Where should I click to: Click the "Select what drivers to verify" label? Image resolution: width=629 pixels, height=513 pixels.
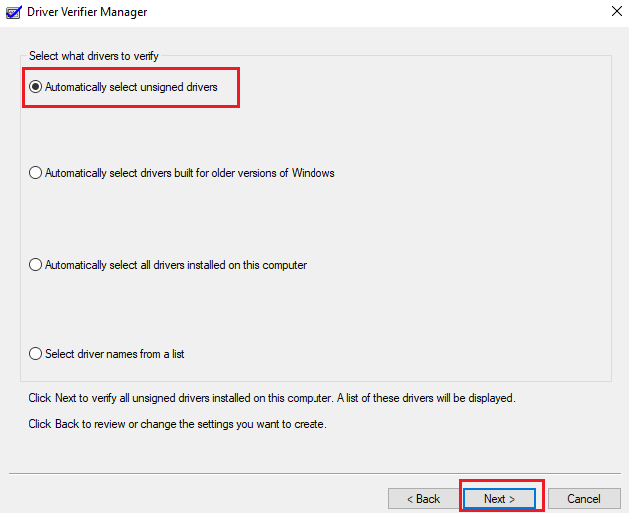[93, 56]
